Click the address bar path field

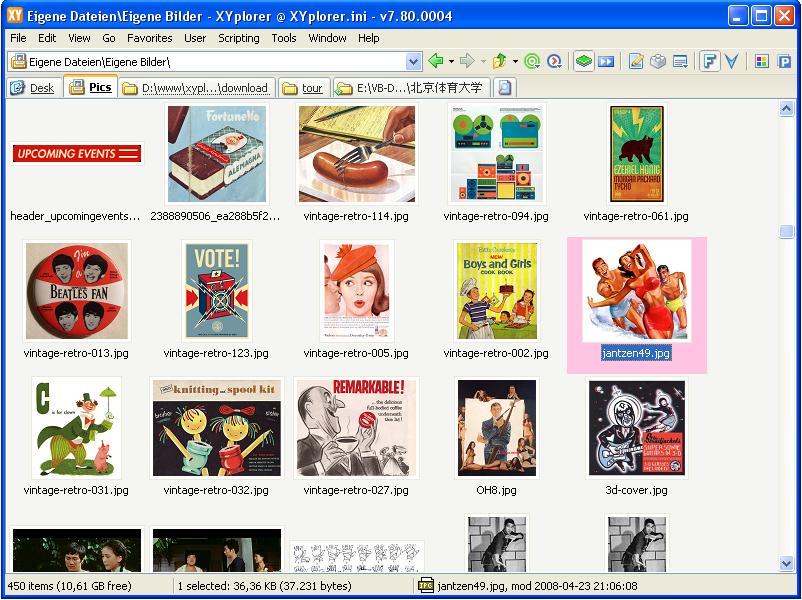point(215,62)
